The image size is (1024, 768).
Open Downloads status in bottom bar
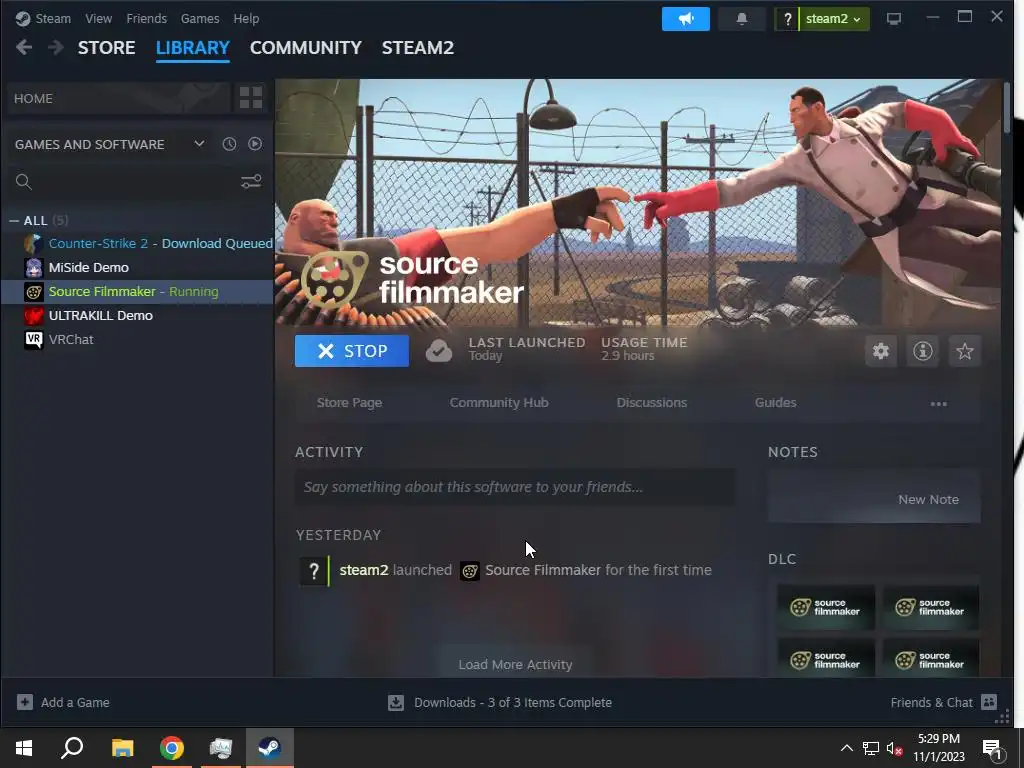point(500,702)
